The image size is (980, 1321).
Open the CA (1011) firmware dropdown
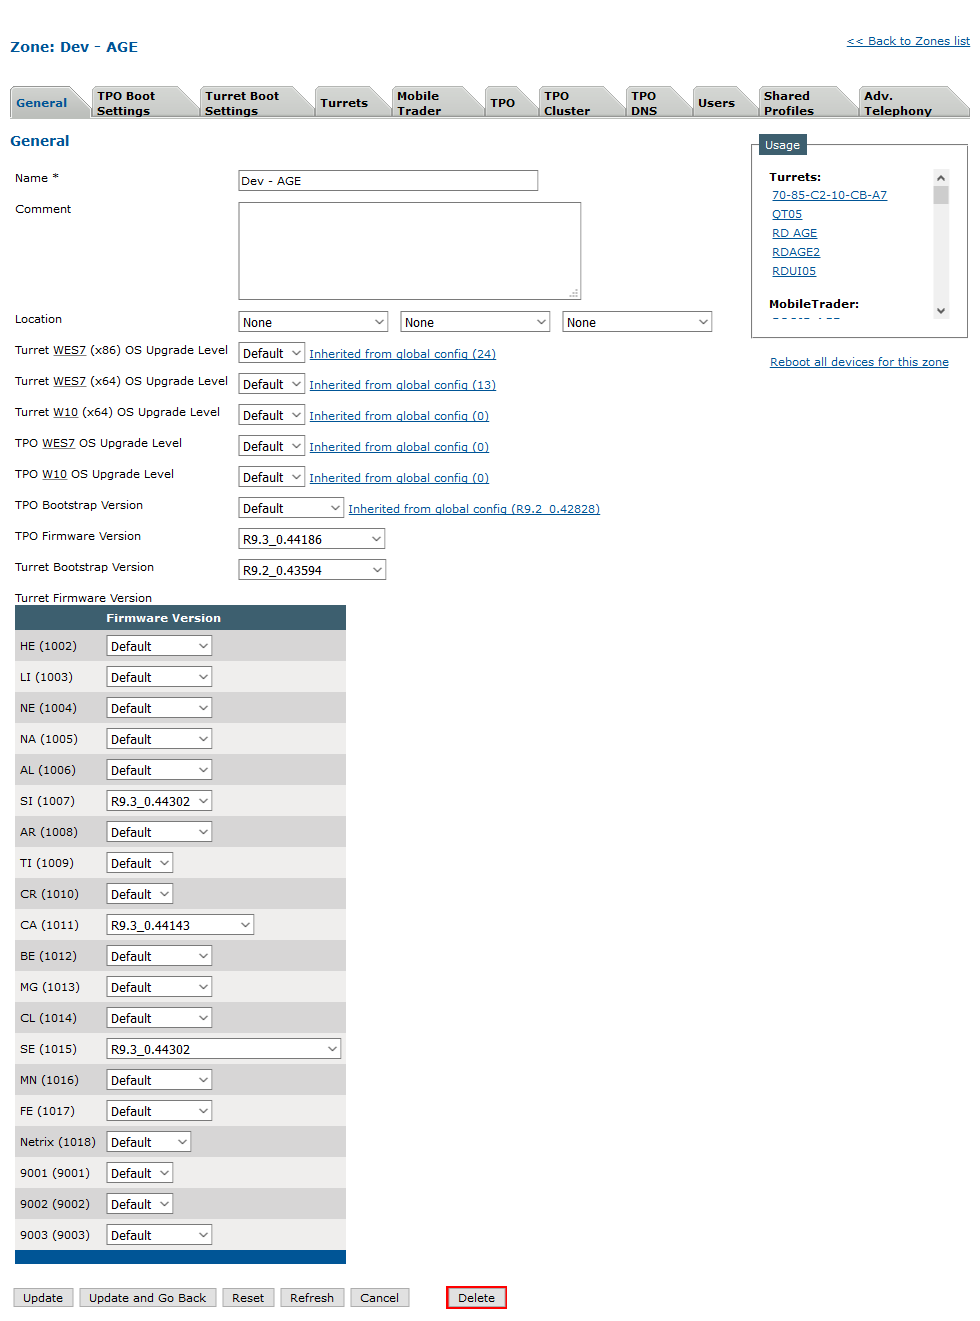point(180,925)
